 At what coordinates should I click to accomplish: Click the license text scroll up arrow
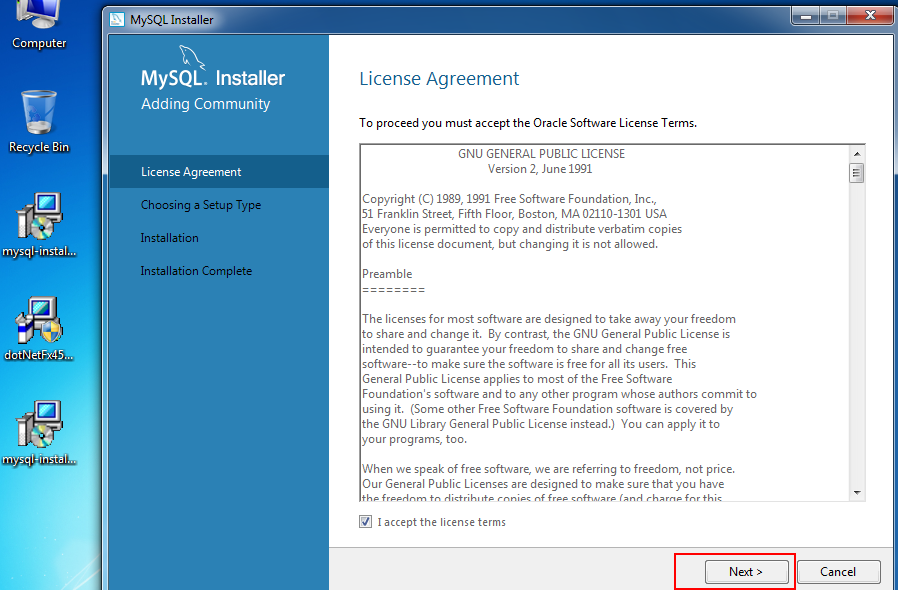857,154
